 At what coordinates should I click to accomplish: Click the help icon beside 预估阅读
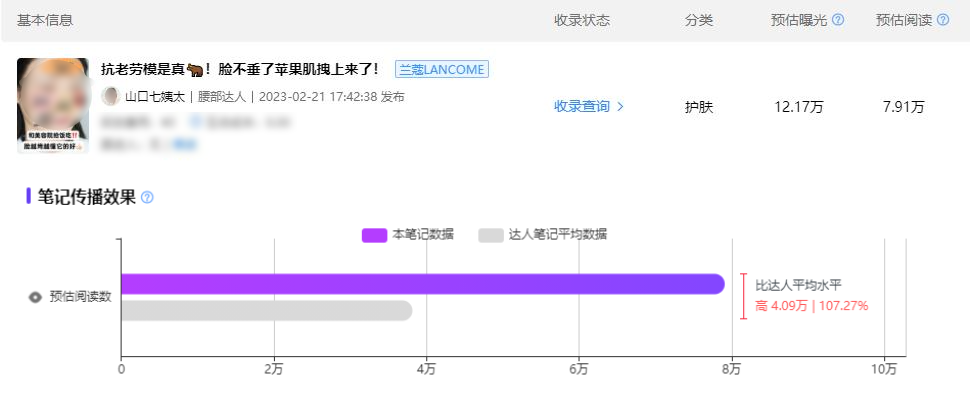943,20
